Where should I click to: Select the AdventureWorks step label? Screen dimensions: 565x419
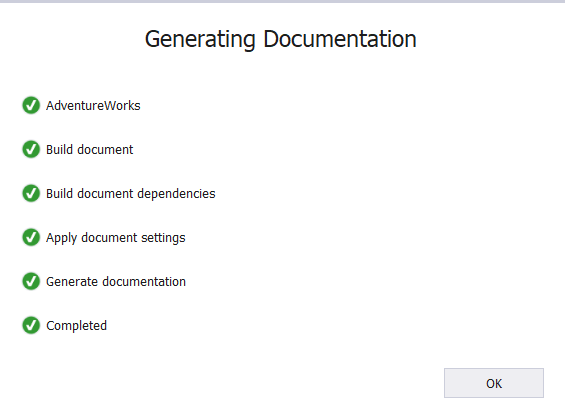93,106
